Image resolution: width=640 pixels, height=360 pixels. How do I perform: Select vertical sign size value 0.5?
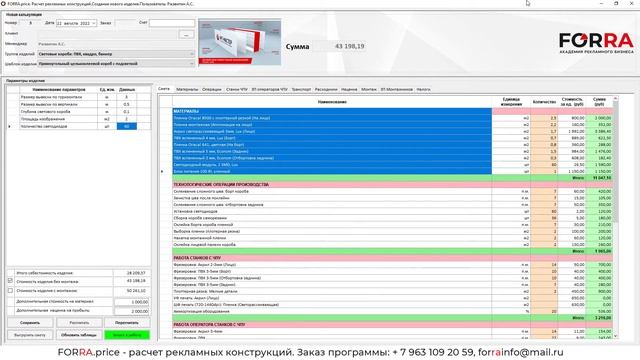[127, 104]
